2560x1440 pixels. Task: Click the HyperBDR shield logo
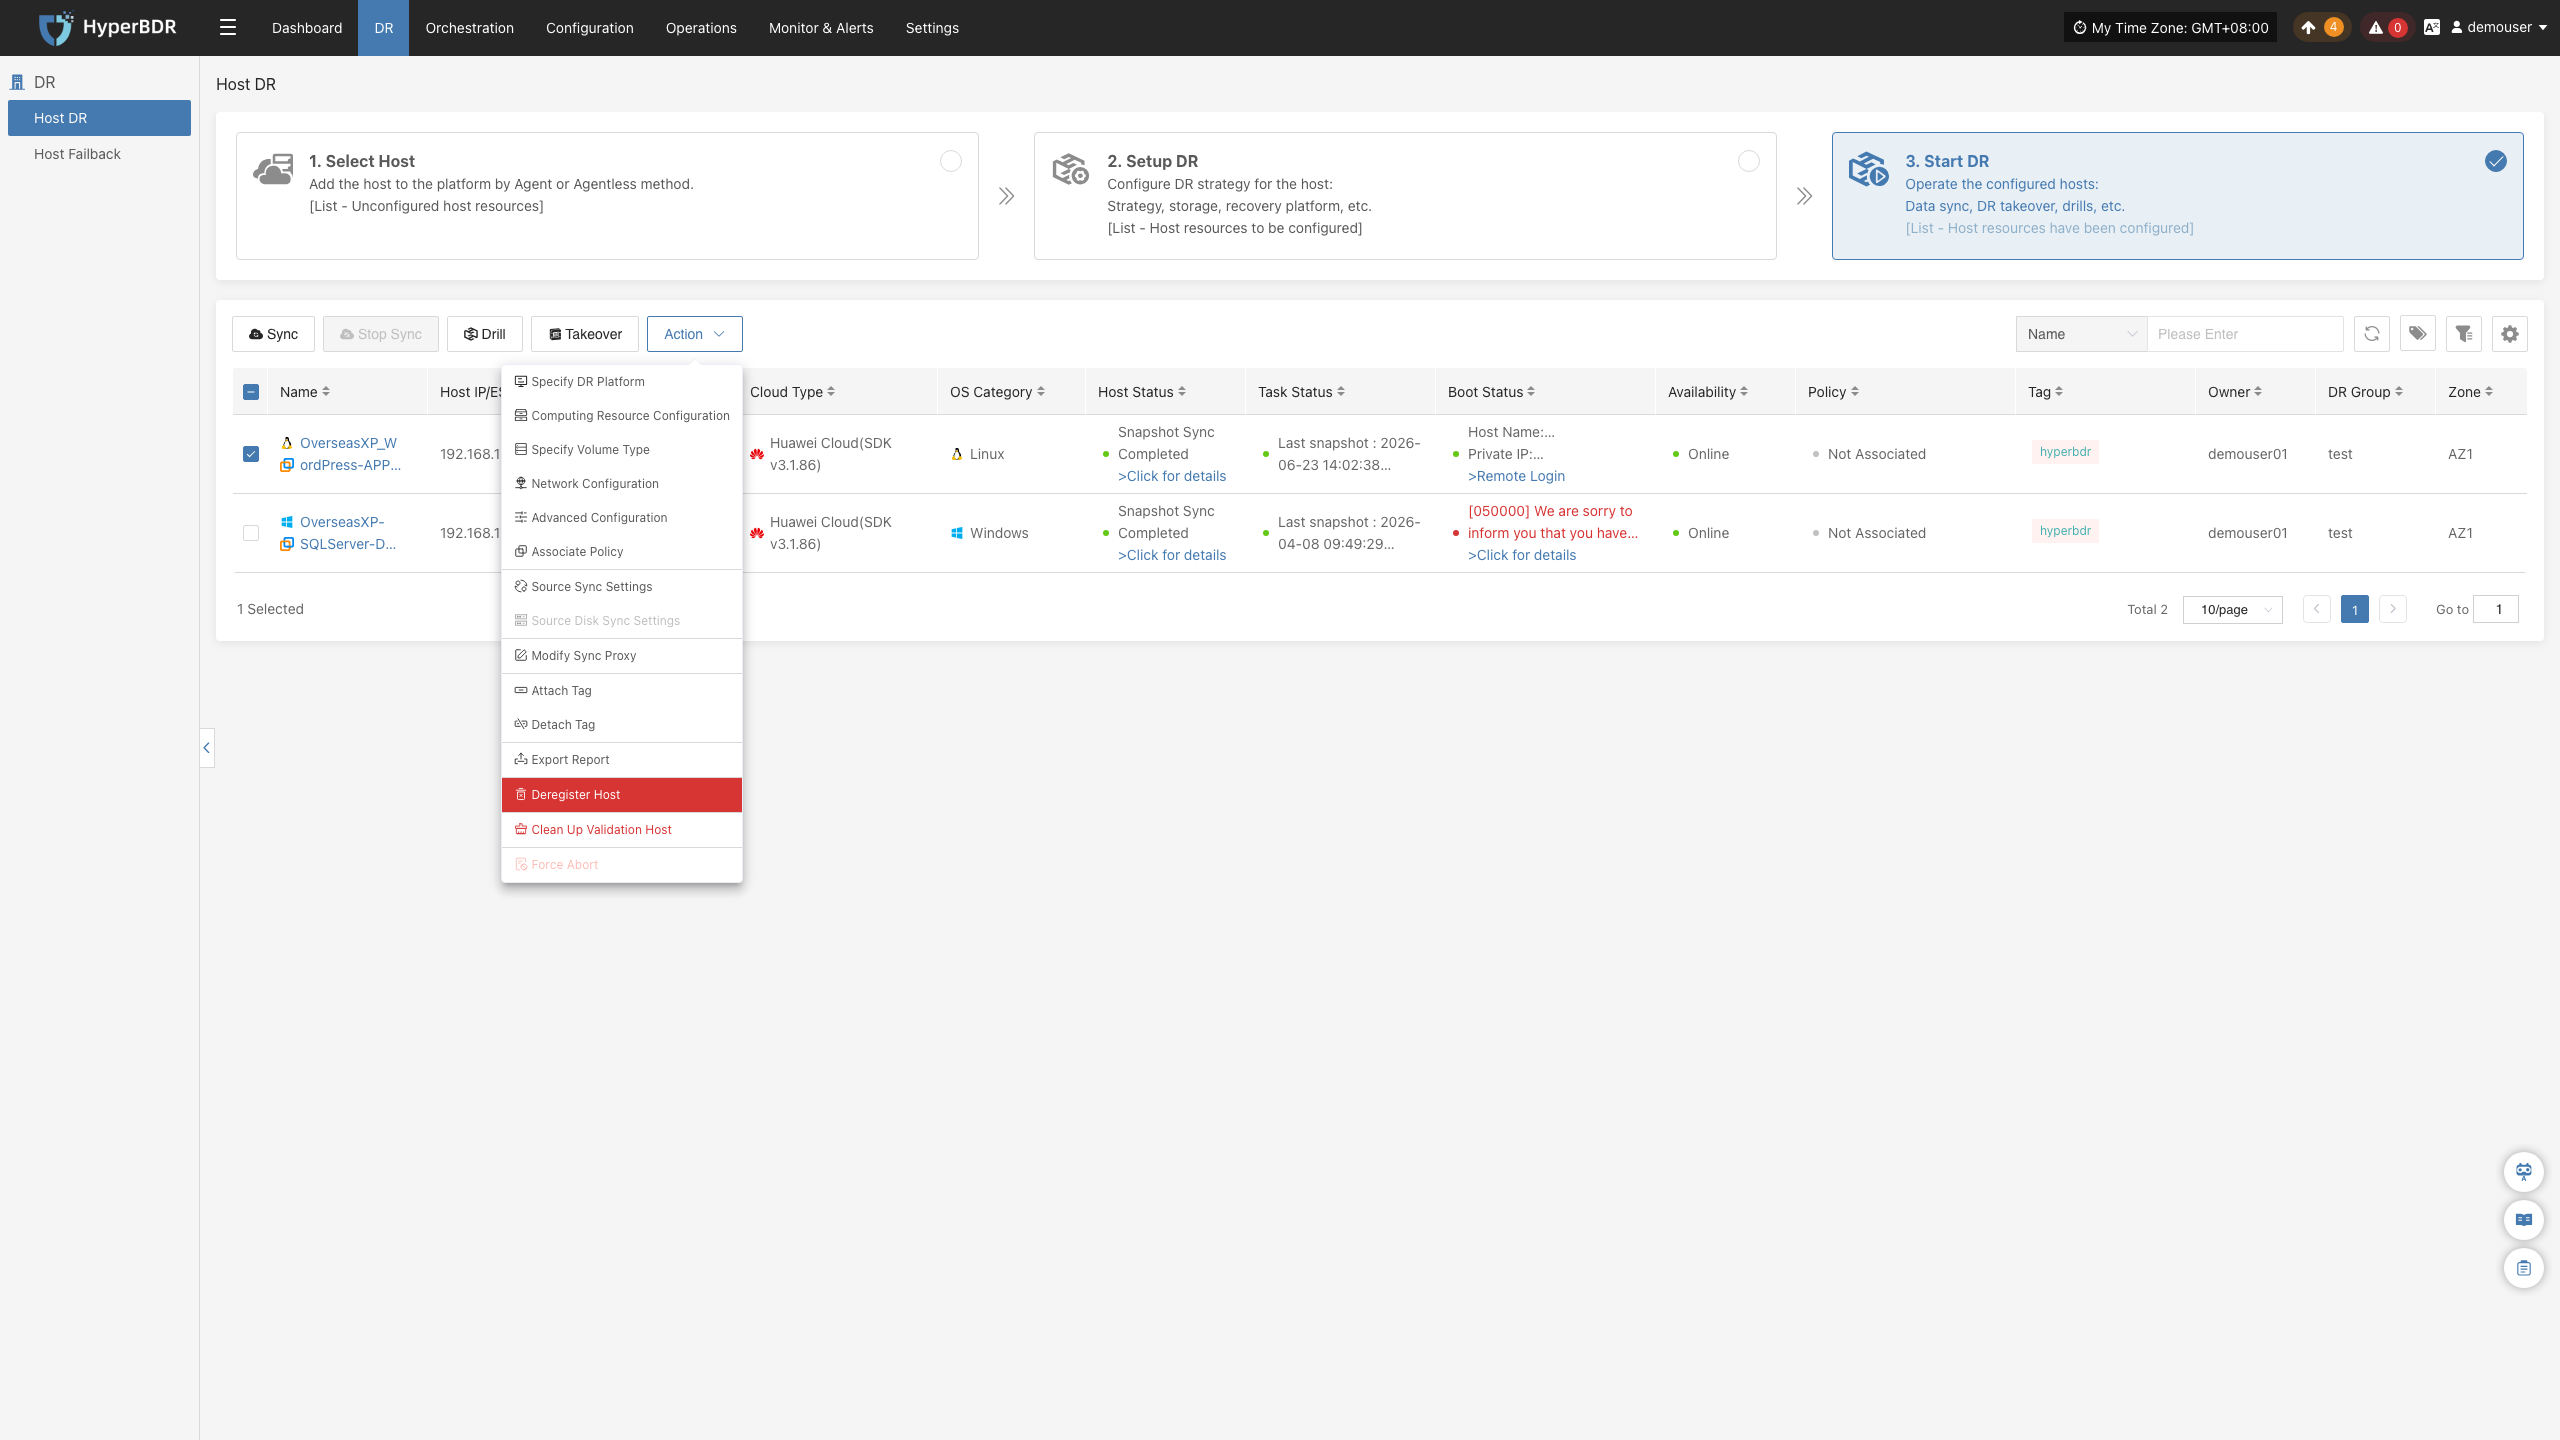pos(56,28)
